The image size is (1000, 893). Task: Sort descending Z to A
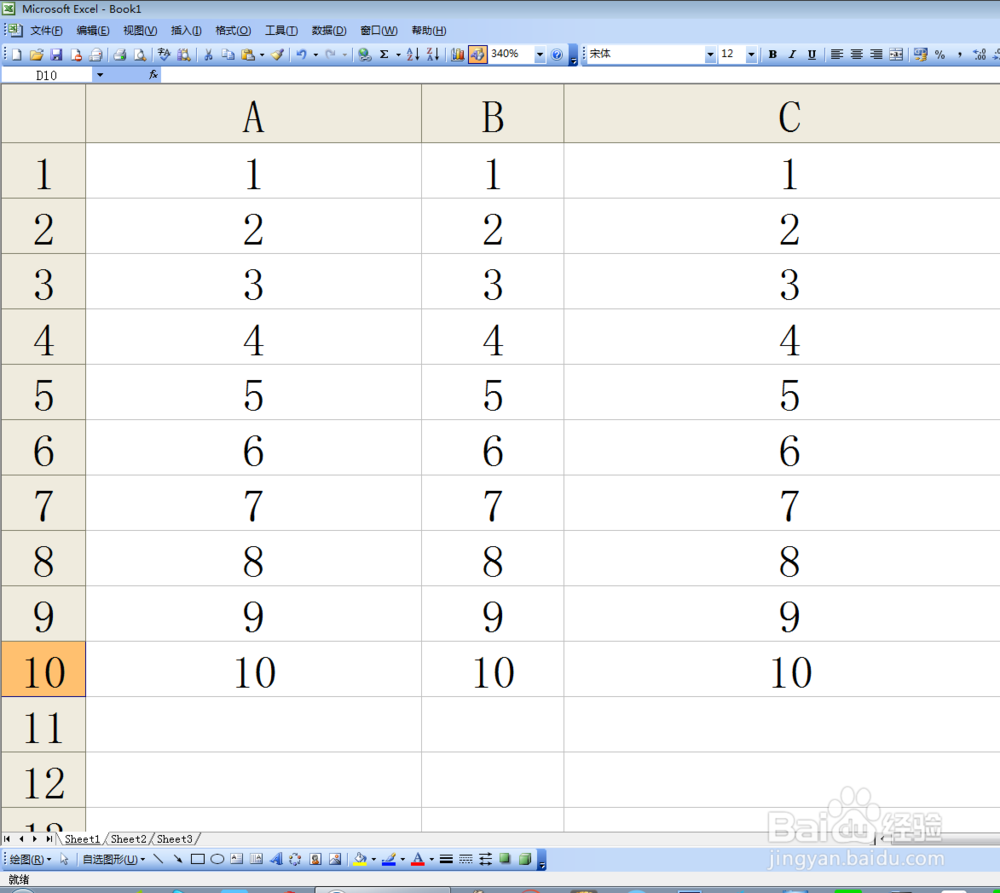[x=433, y=55]
